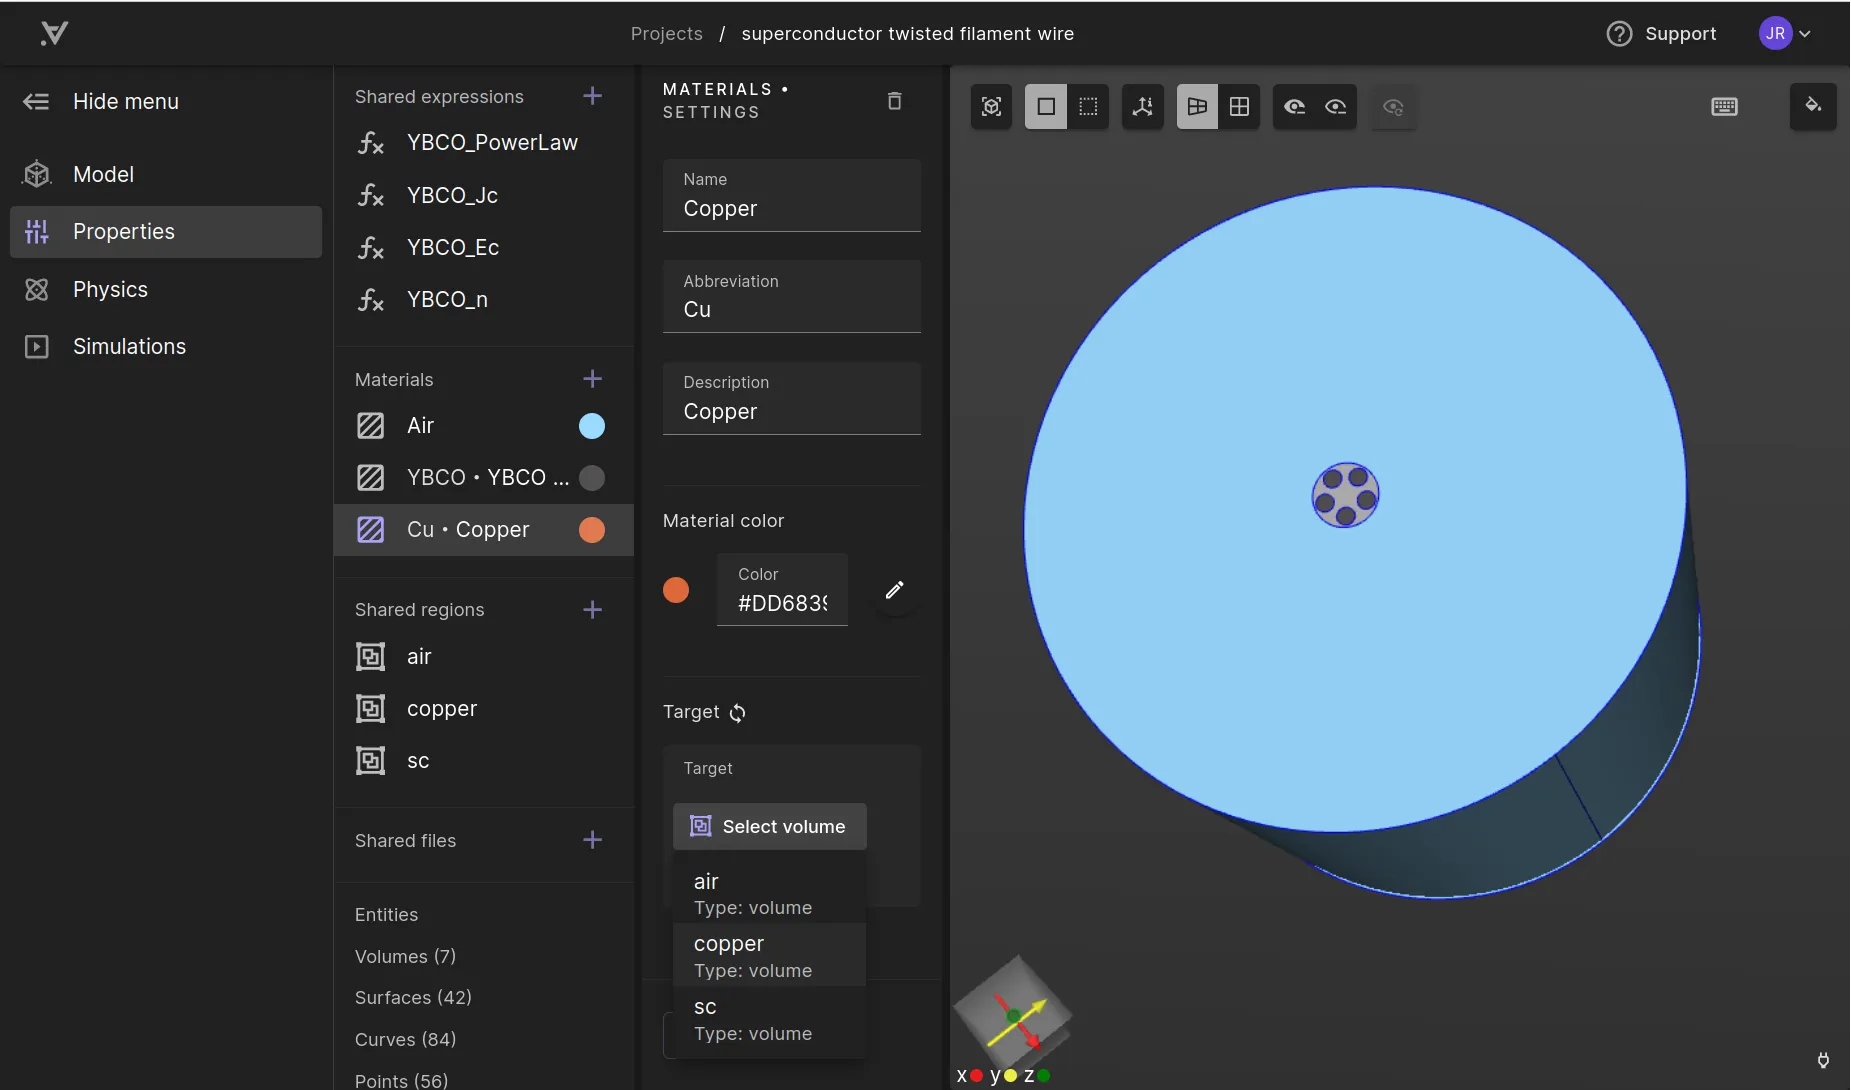This screenshot has width=1851, height=1090.
Task: Add a new shared expression
Action: [x=592, y=96]
